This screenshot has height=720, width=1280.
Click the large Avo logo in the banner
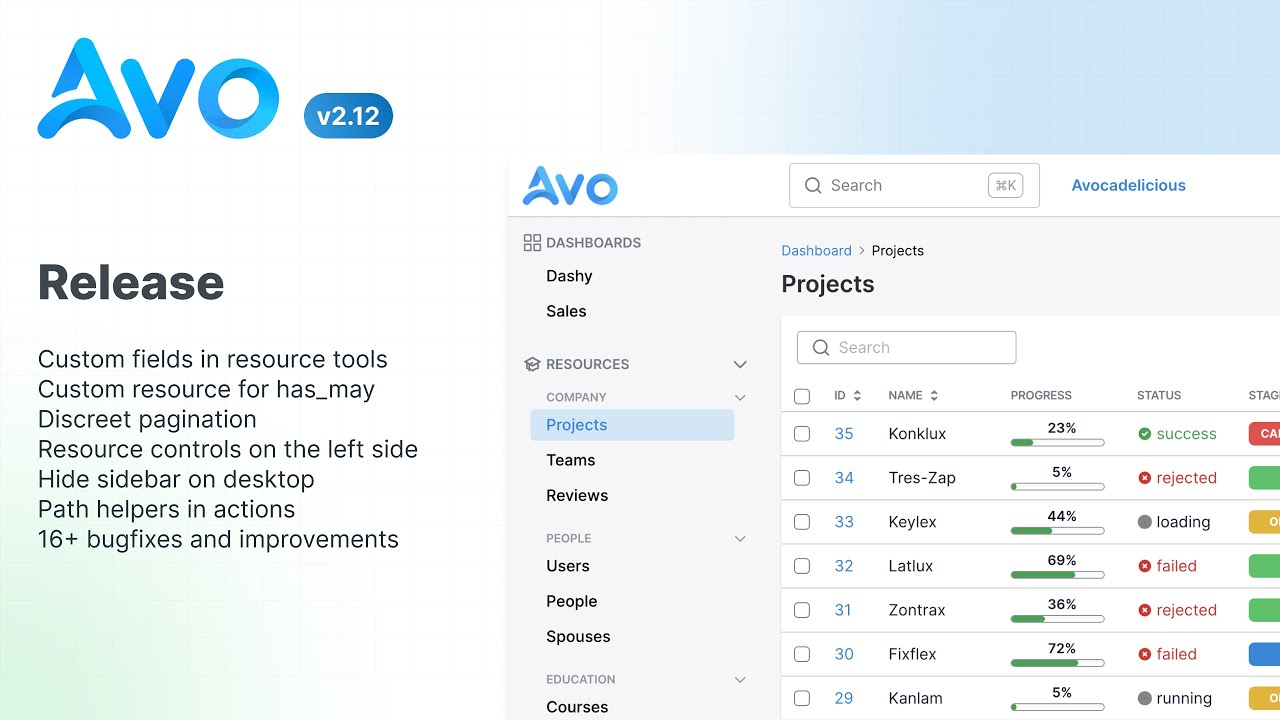[x=158, y=90]
